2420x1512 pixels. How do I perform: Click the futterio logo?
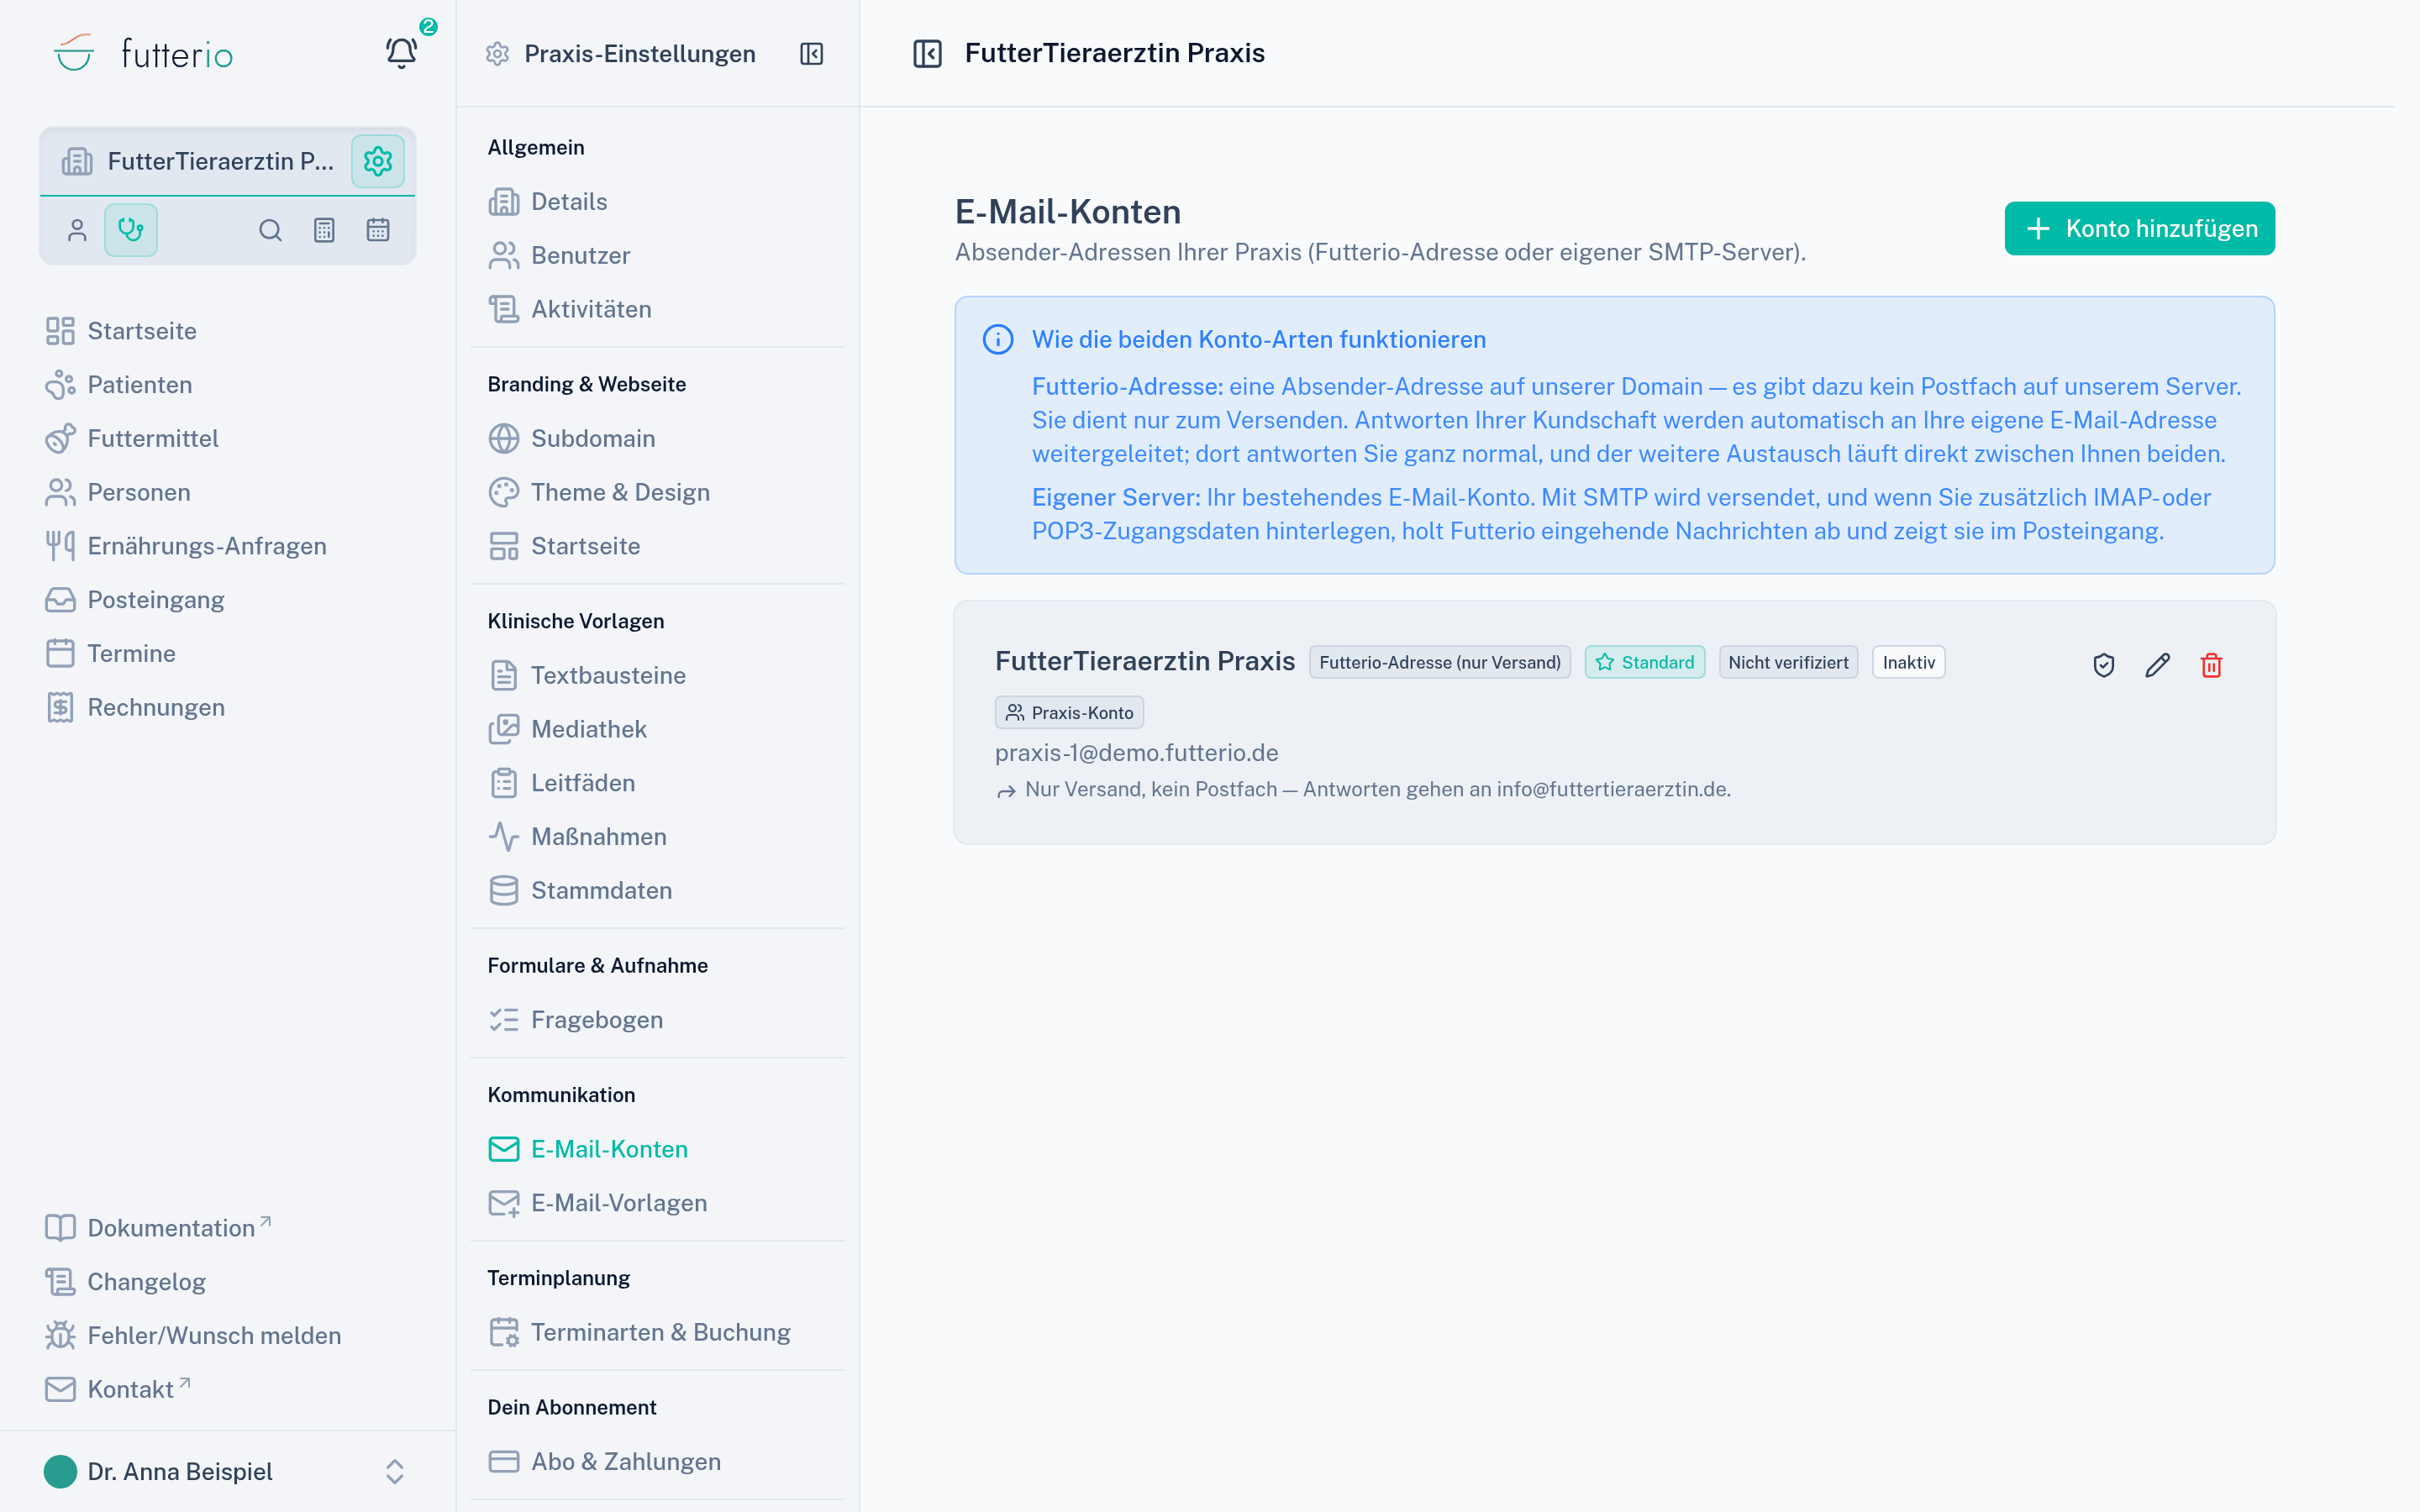143,53
